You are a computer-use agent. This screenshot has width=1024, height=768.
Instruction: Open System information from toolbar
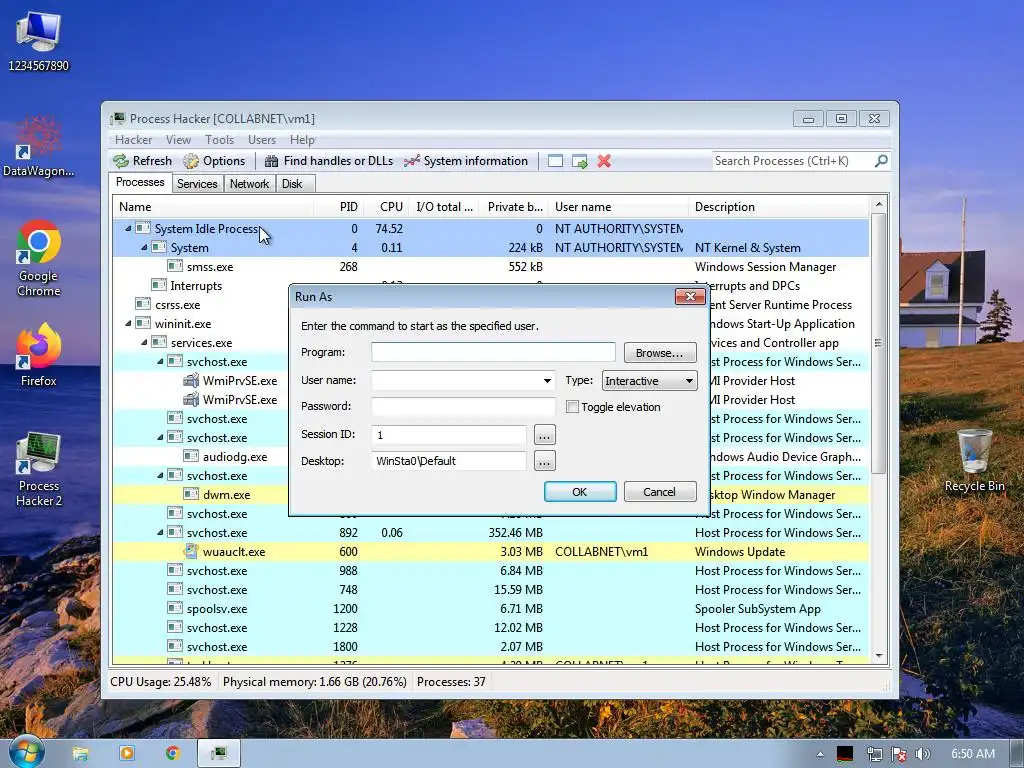[465, 161]
